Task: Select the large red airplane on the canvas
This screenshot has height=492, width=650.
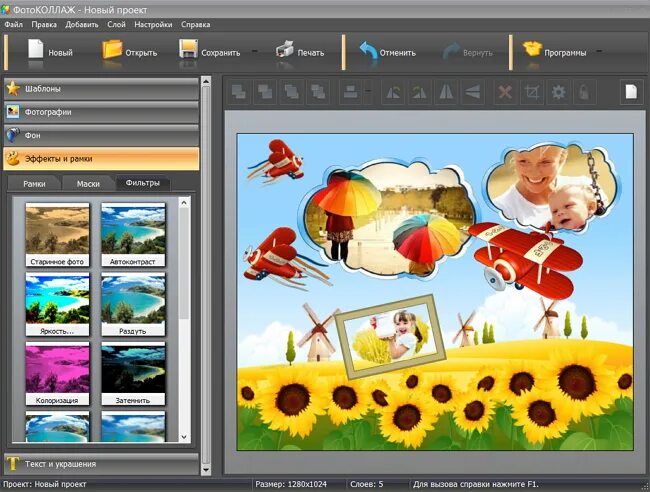Action: point(526,259)
